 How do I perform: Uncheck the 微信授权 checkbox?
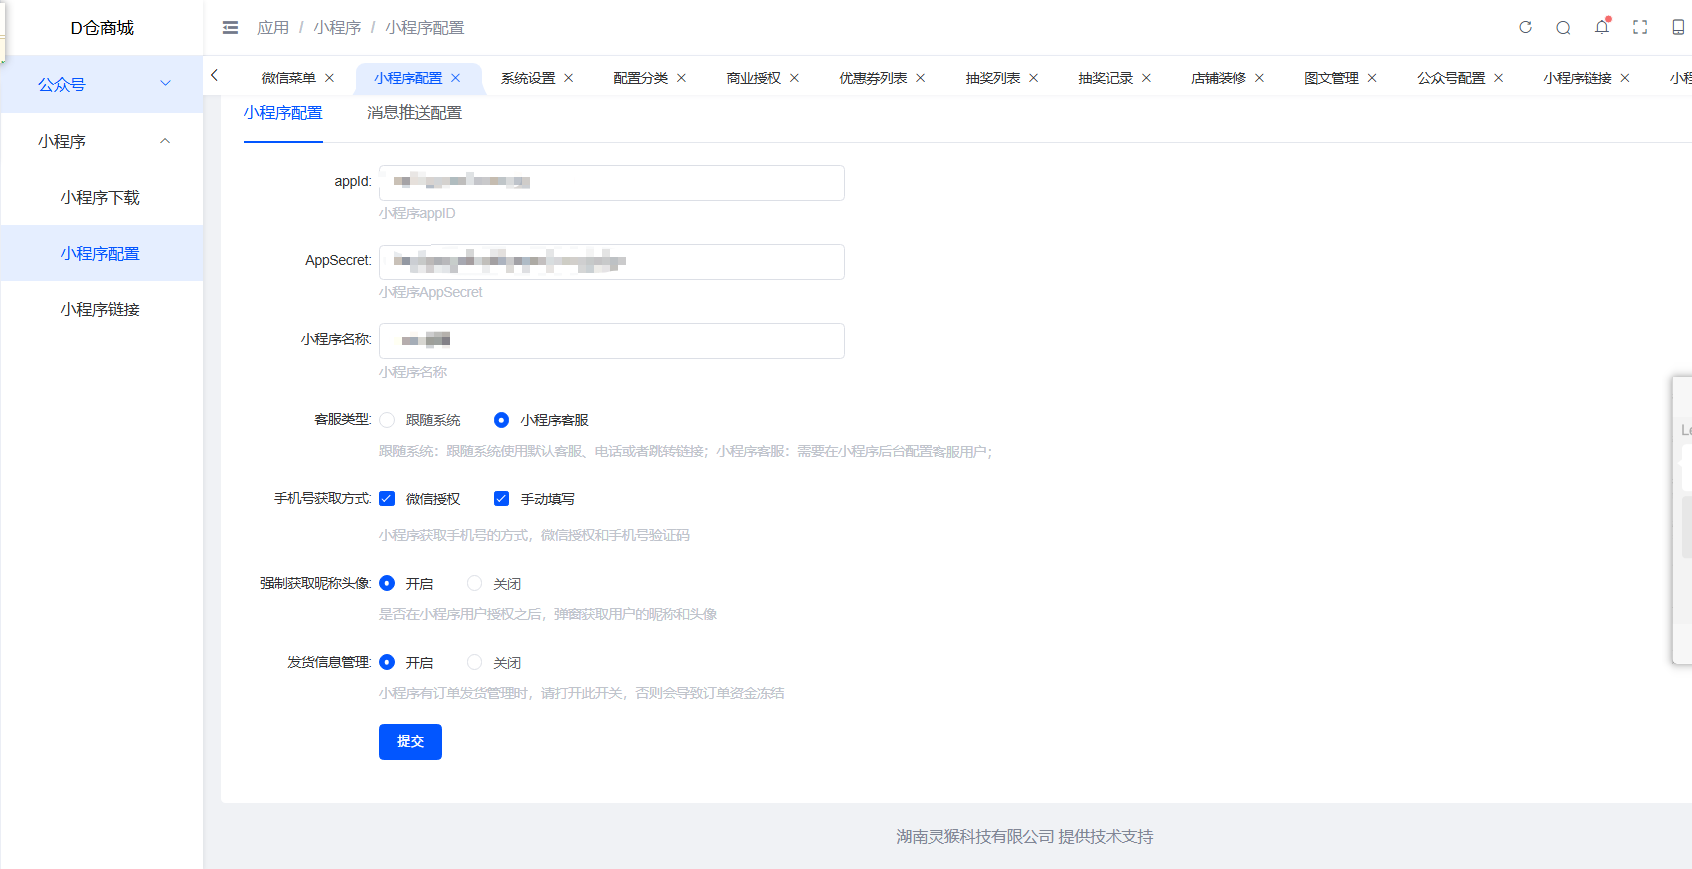pos(387,499)
